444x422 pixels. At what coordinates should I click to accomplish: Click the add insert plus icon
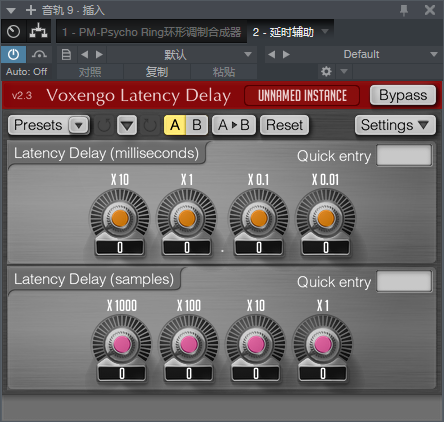(x=31, y=10)
